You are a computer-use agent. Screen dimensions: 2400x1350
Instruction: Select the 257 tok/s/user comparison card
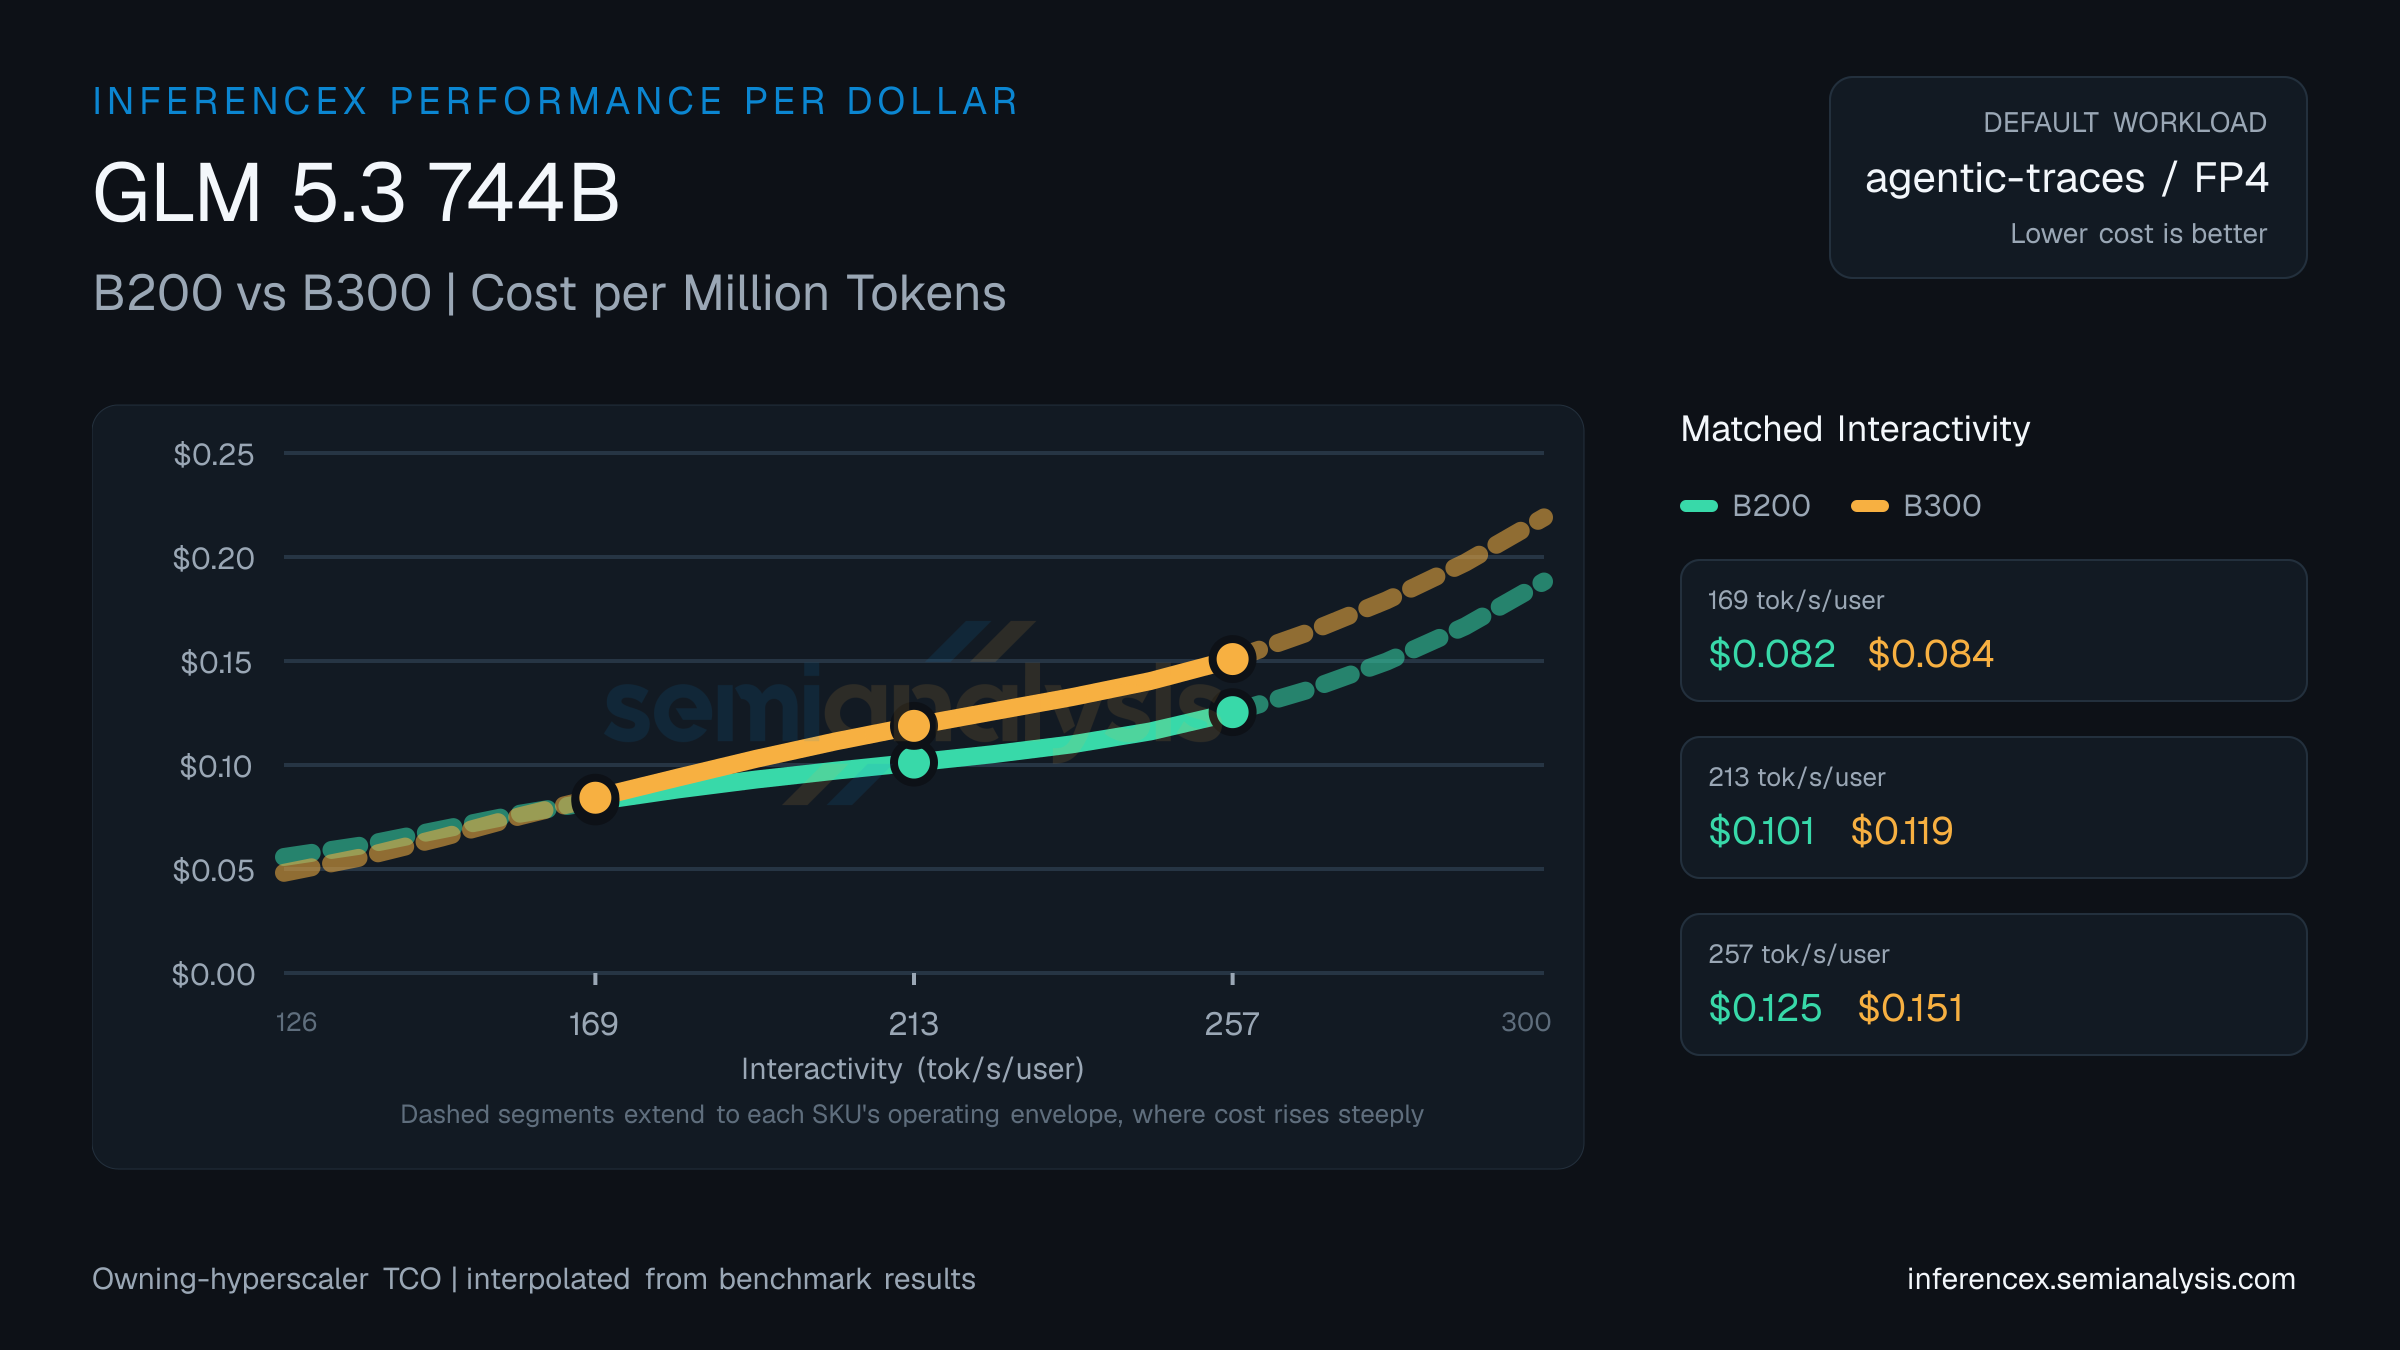click(x=1993, y=984)
